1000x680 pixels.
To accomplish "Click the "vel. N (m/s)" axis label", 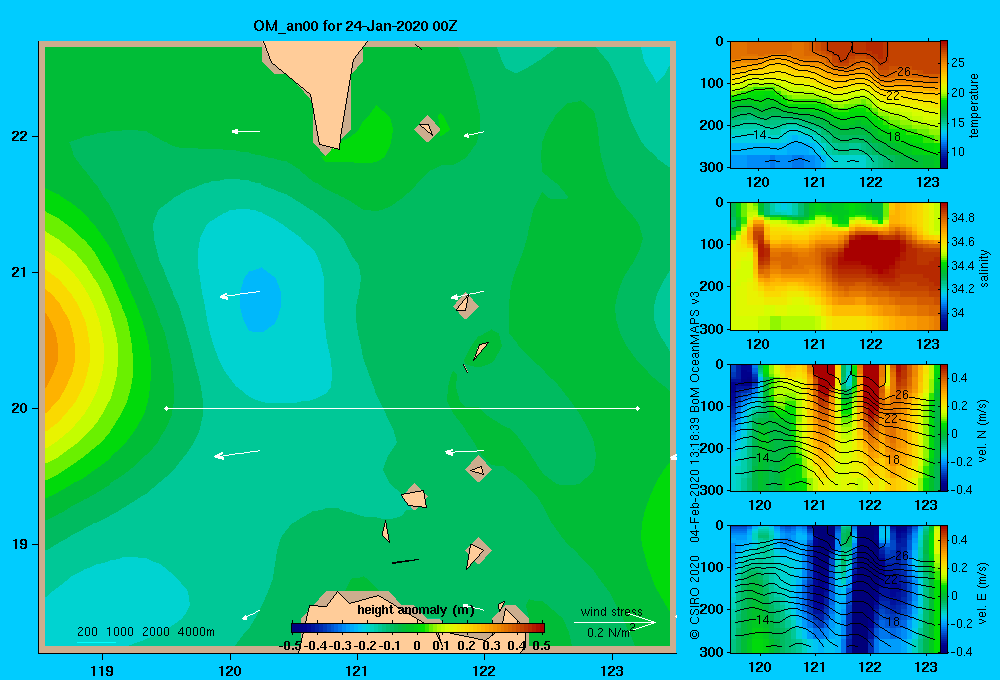I will click(x=983, y=431).
